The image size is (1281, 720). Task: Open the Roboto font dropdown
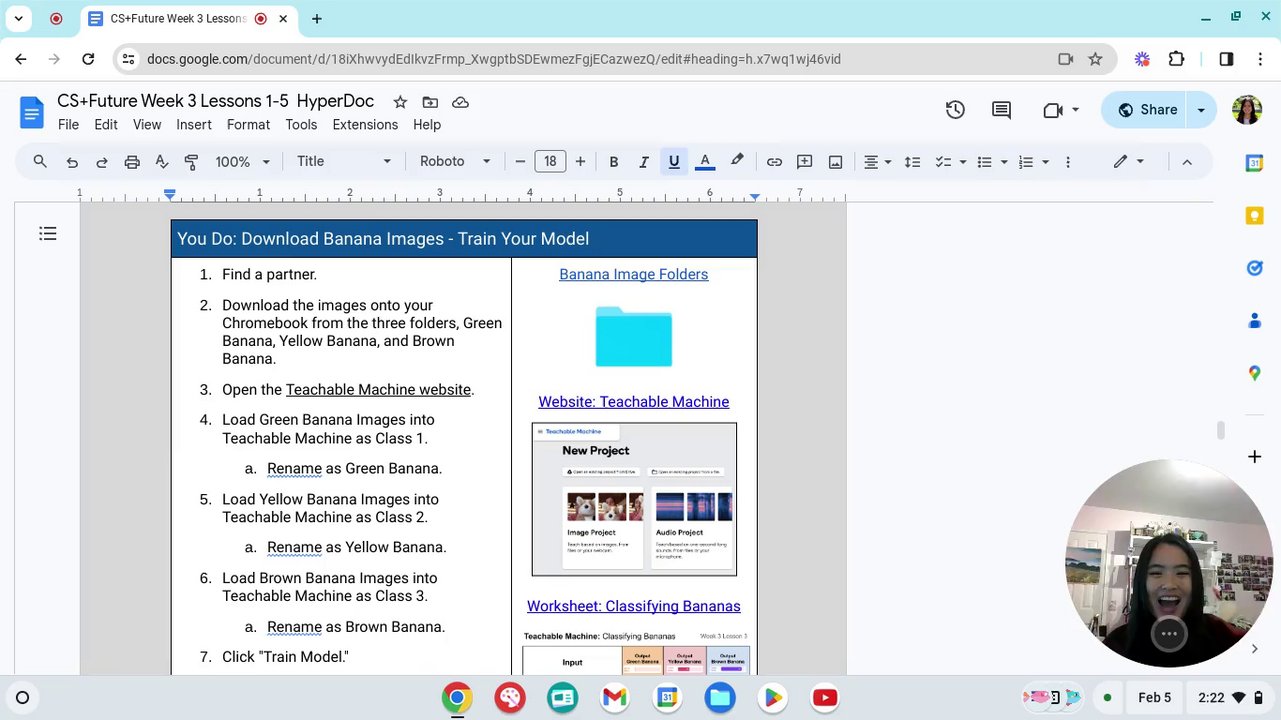pos(455,162)
